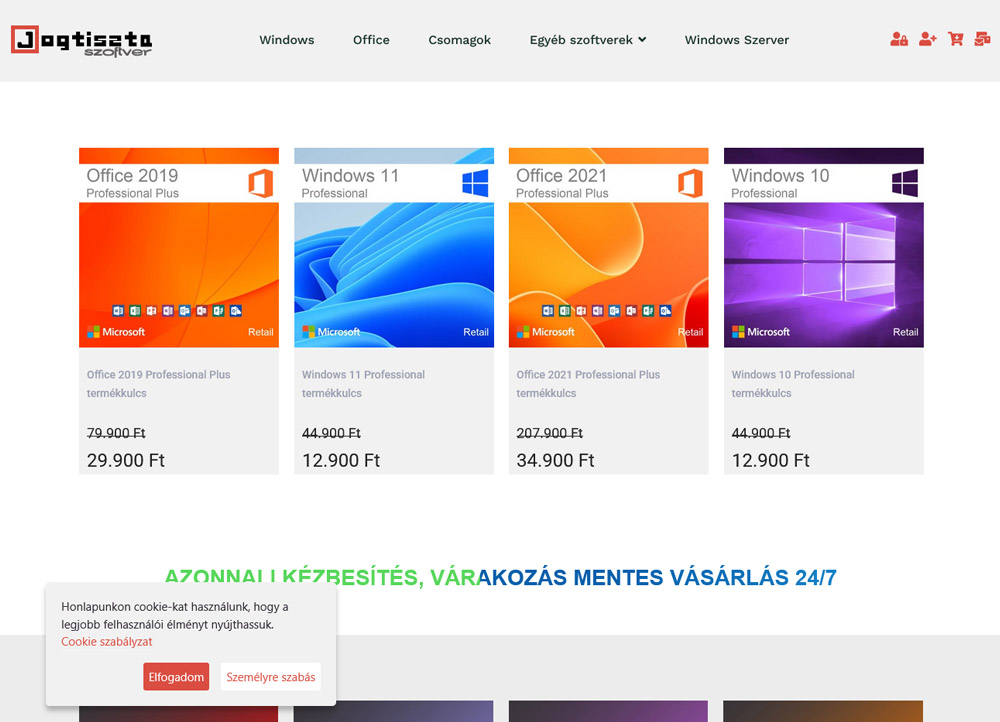Open the Windows Szerver menu item

pyautogui.click(x=737, y=40)
